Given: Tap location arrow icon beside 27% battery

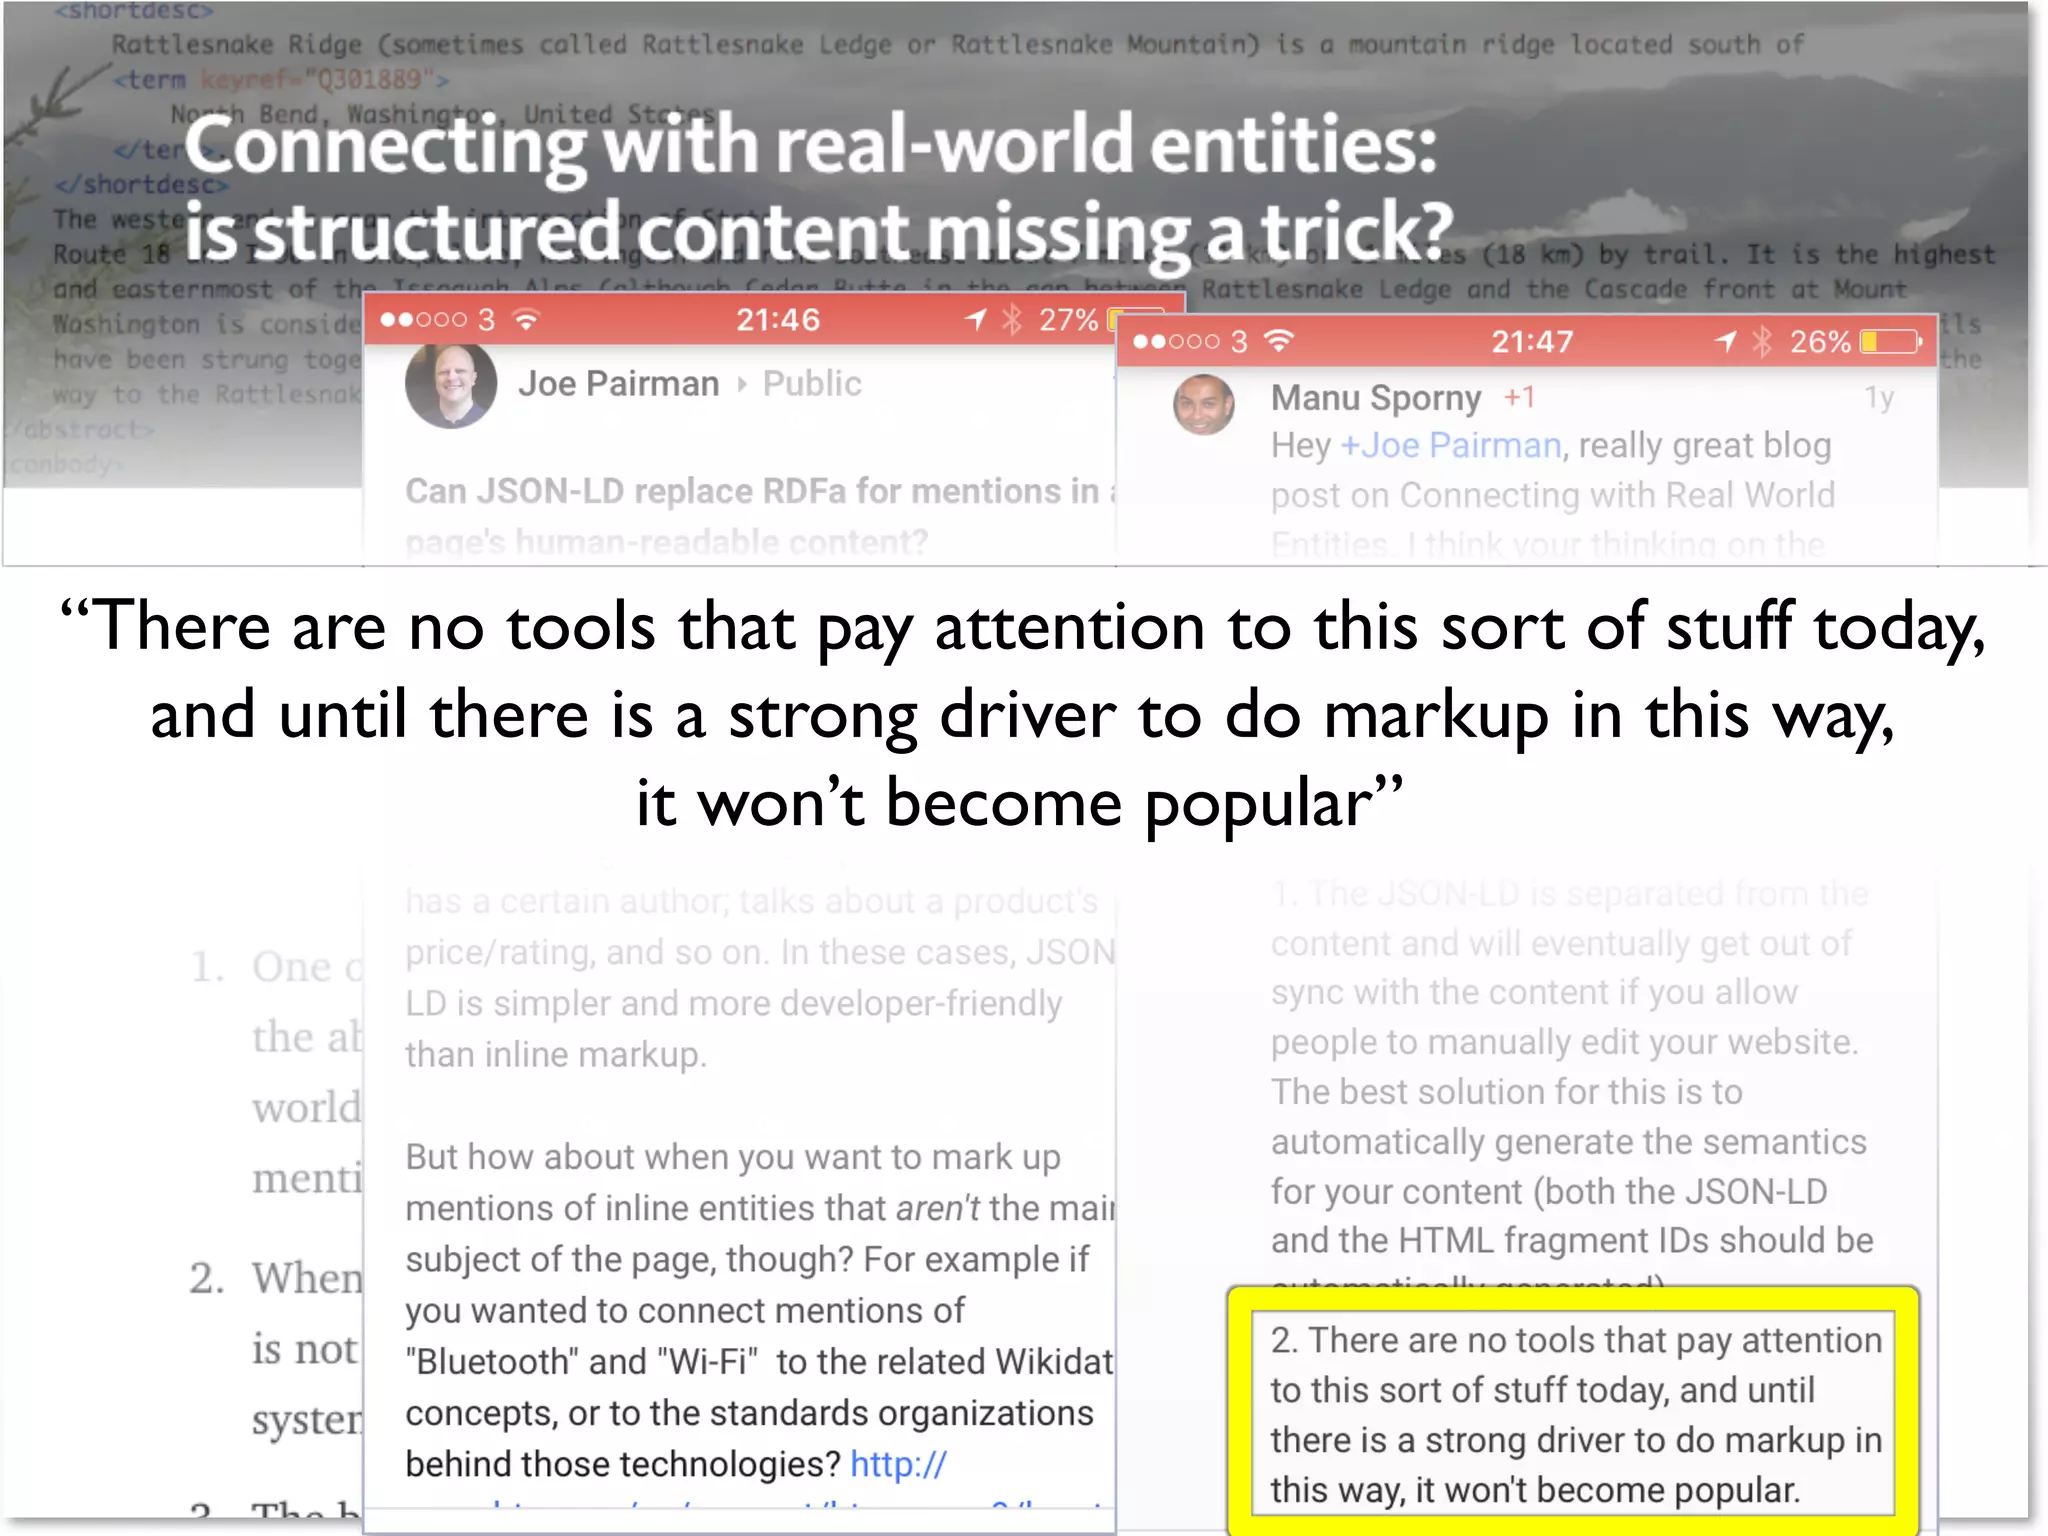Looking at the screenshot, I should click(x=975, y=319).
